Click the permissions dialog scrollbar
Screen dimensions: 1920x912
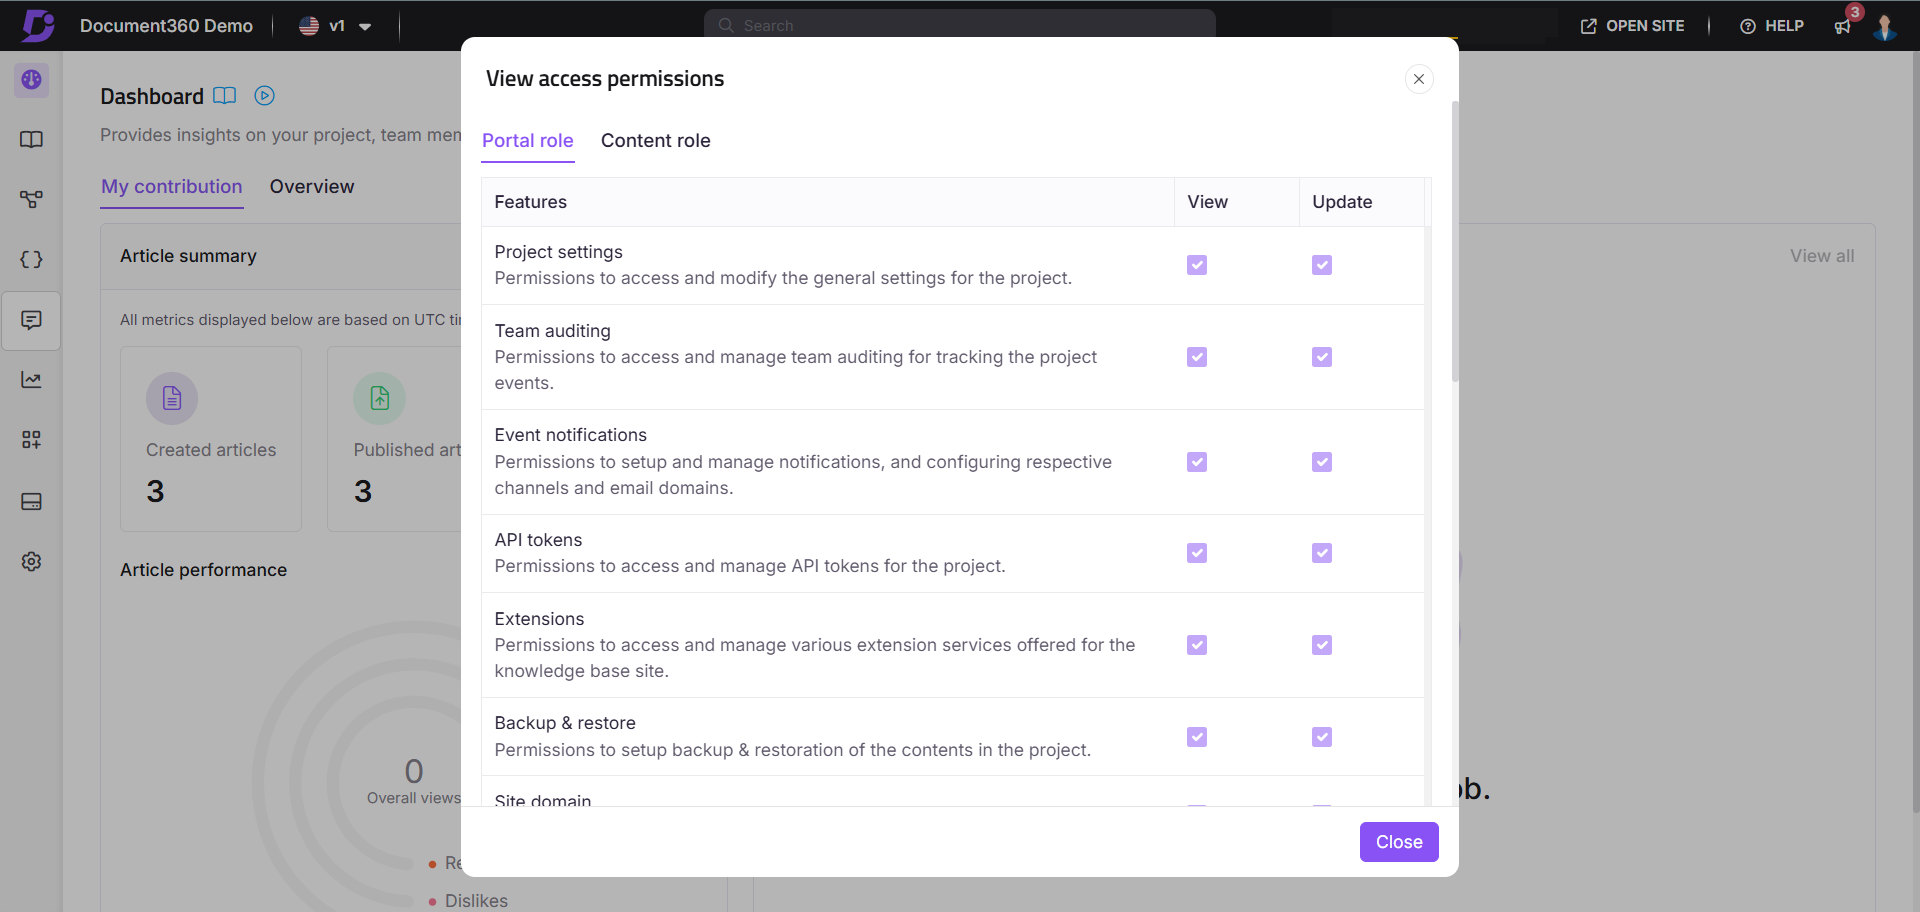click(x=1455, y=240)
